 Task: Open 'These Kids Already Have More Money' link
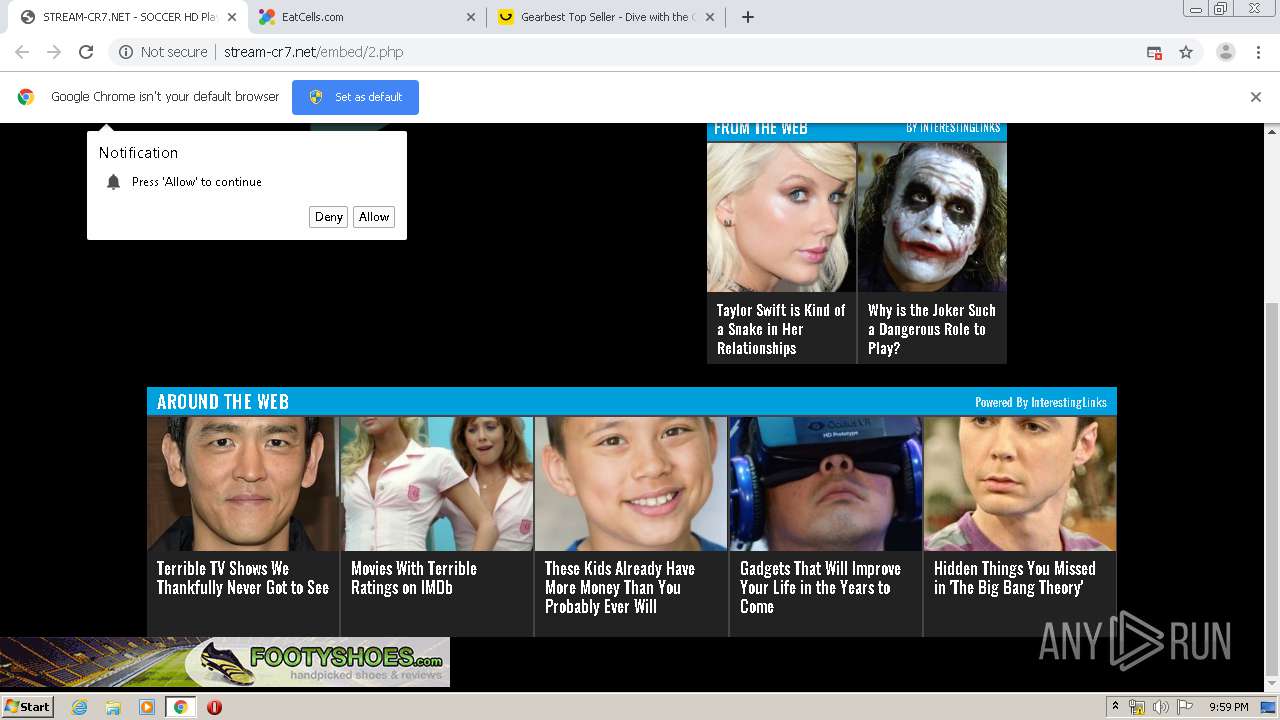620,587
